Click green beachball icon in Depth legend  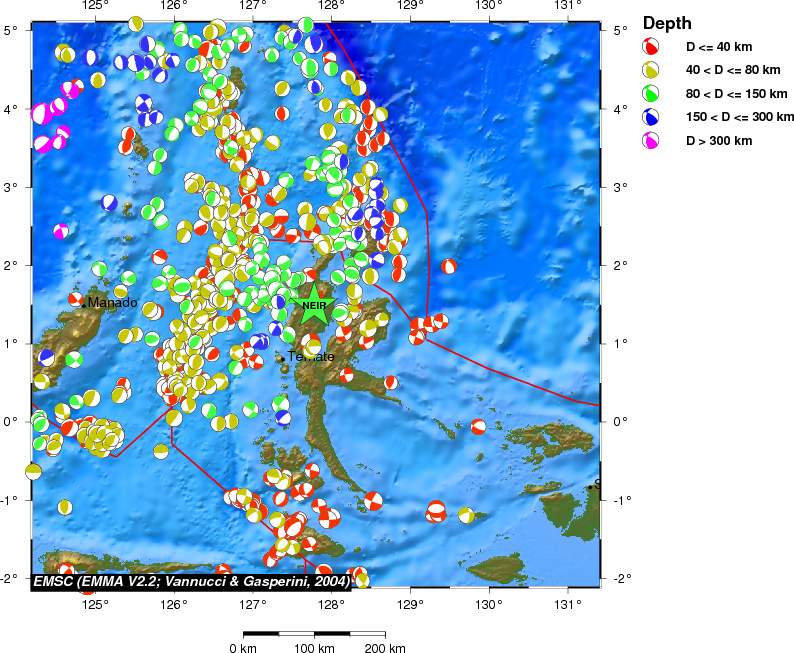[x=651, y=94]
